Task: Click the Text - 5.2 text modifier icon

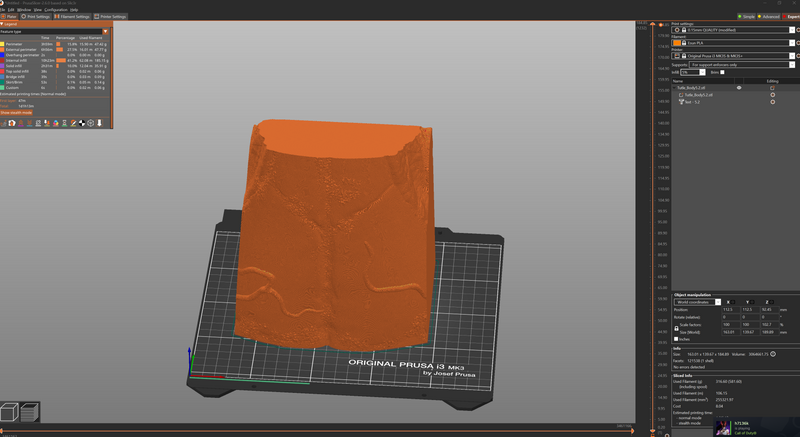Action: click(681, 102)
